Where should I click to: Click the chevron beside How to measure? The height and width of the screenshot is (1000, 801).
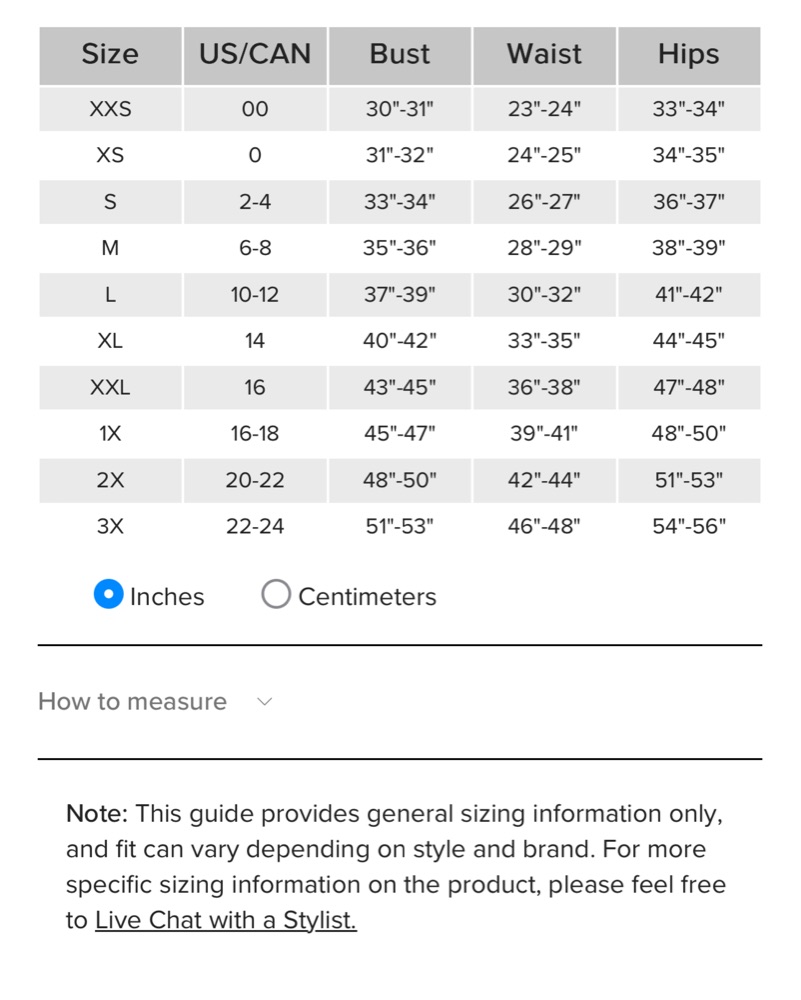coord(264,702)
